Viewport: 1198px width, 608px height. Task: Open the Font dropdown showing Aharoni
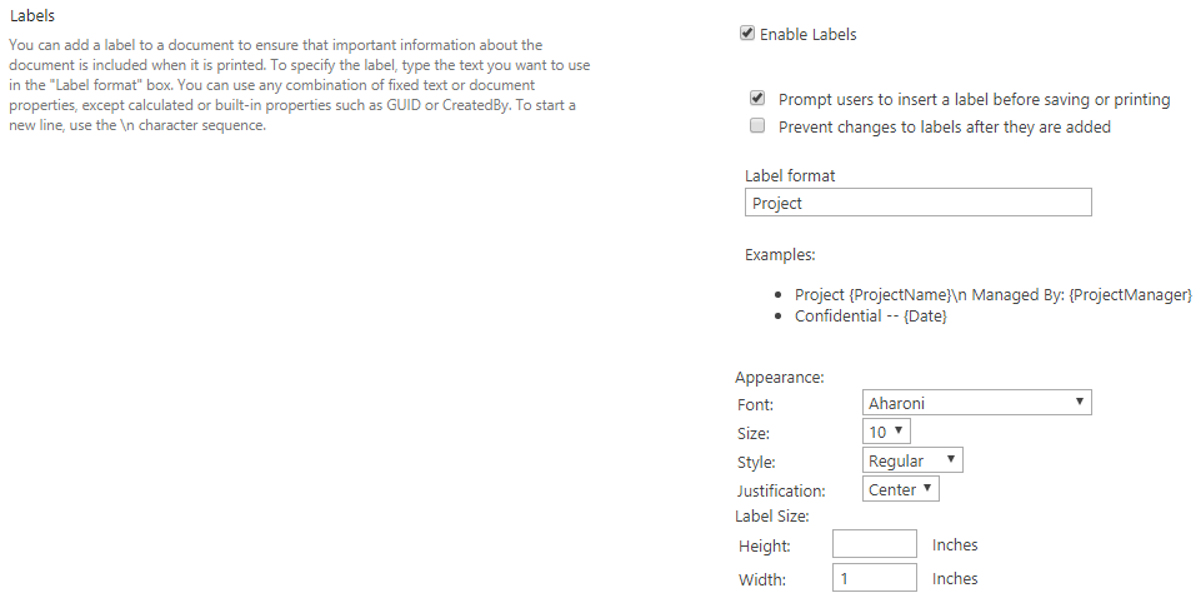point(976,403)
